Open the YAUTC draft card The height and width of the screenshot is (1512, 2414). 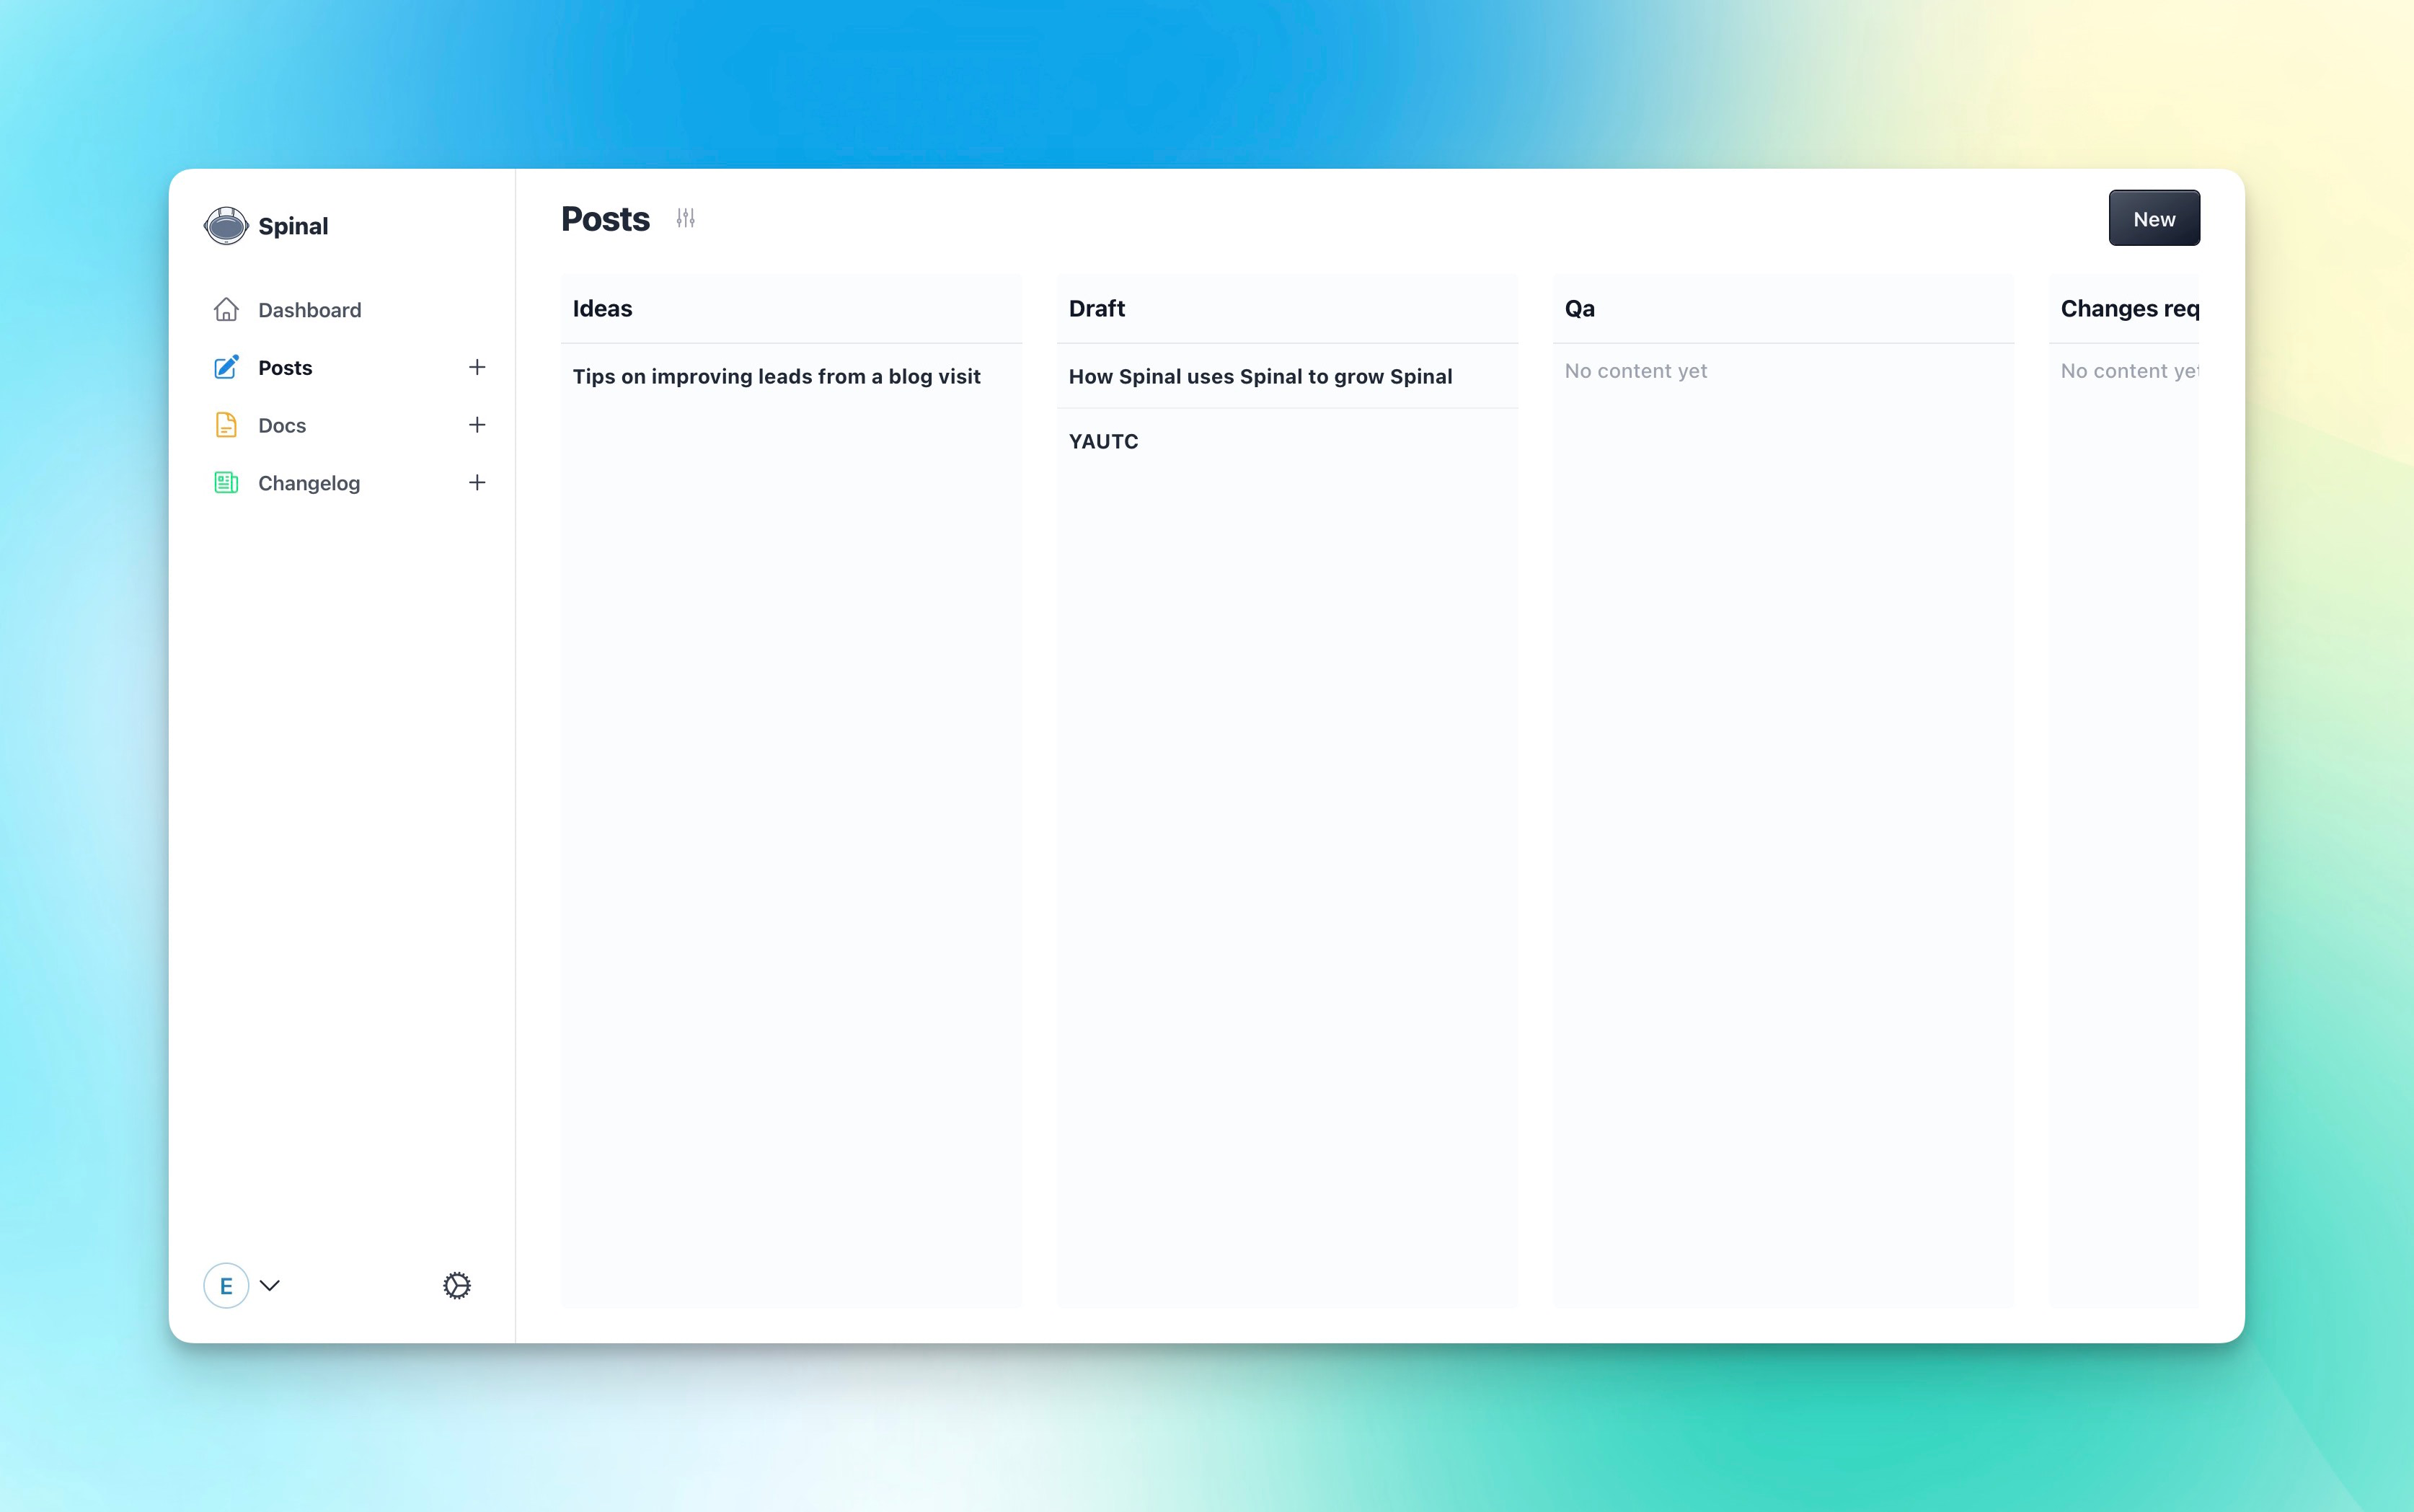(x=1103, y=441)
